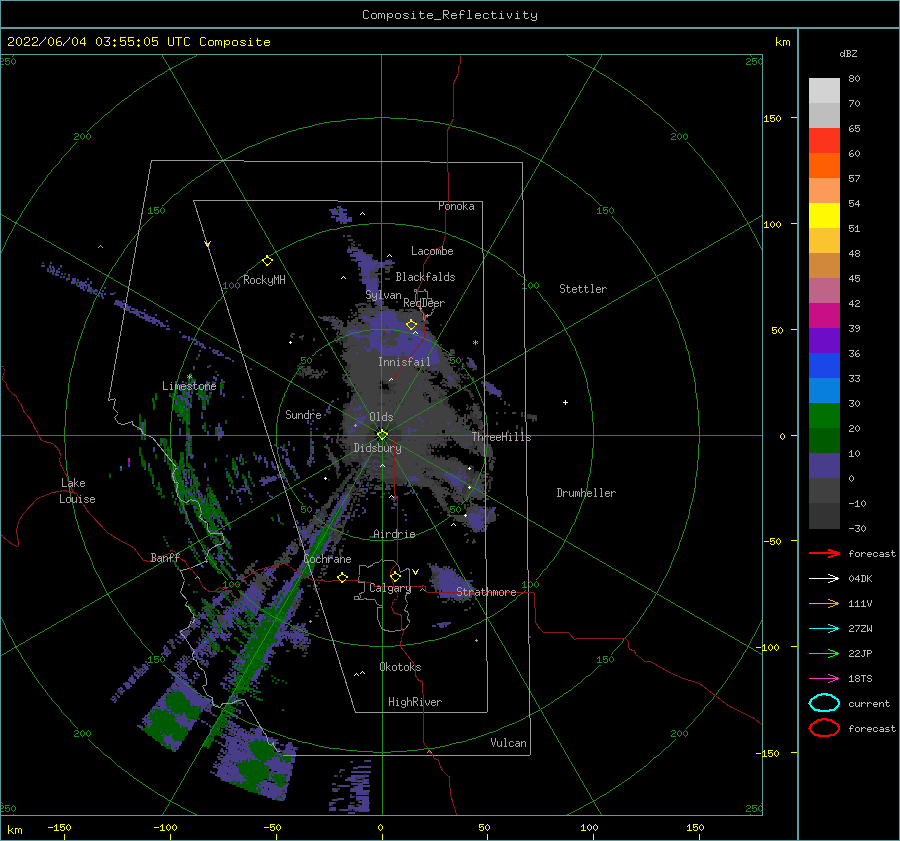
Task: Click the Blackfalds city label
Action: 425,277
